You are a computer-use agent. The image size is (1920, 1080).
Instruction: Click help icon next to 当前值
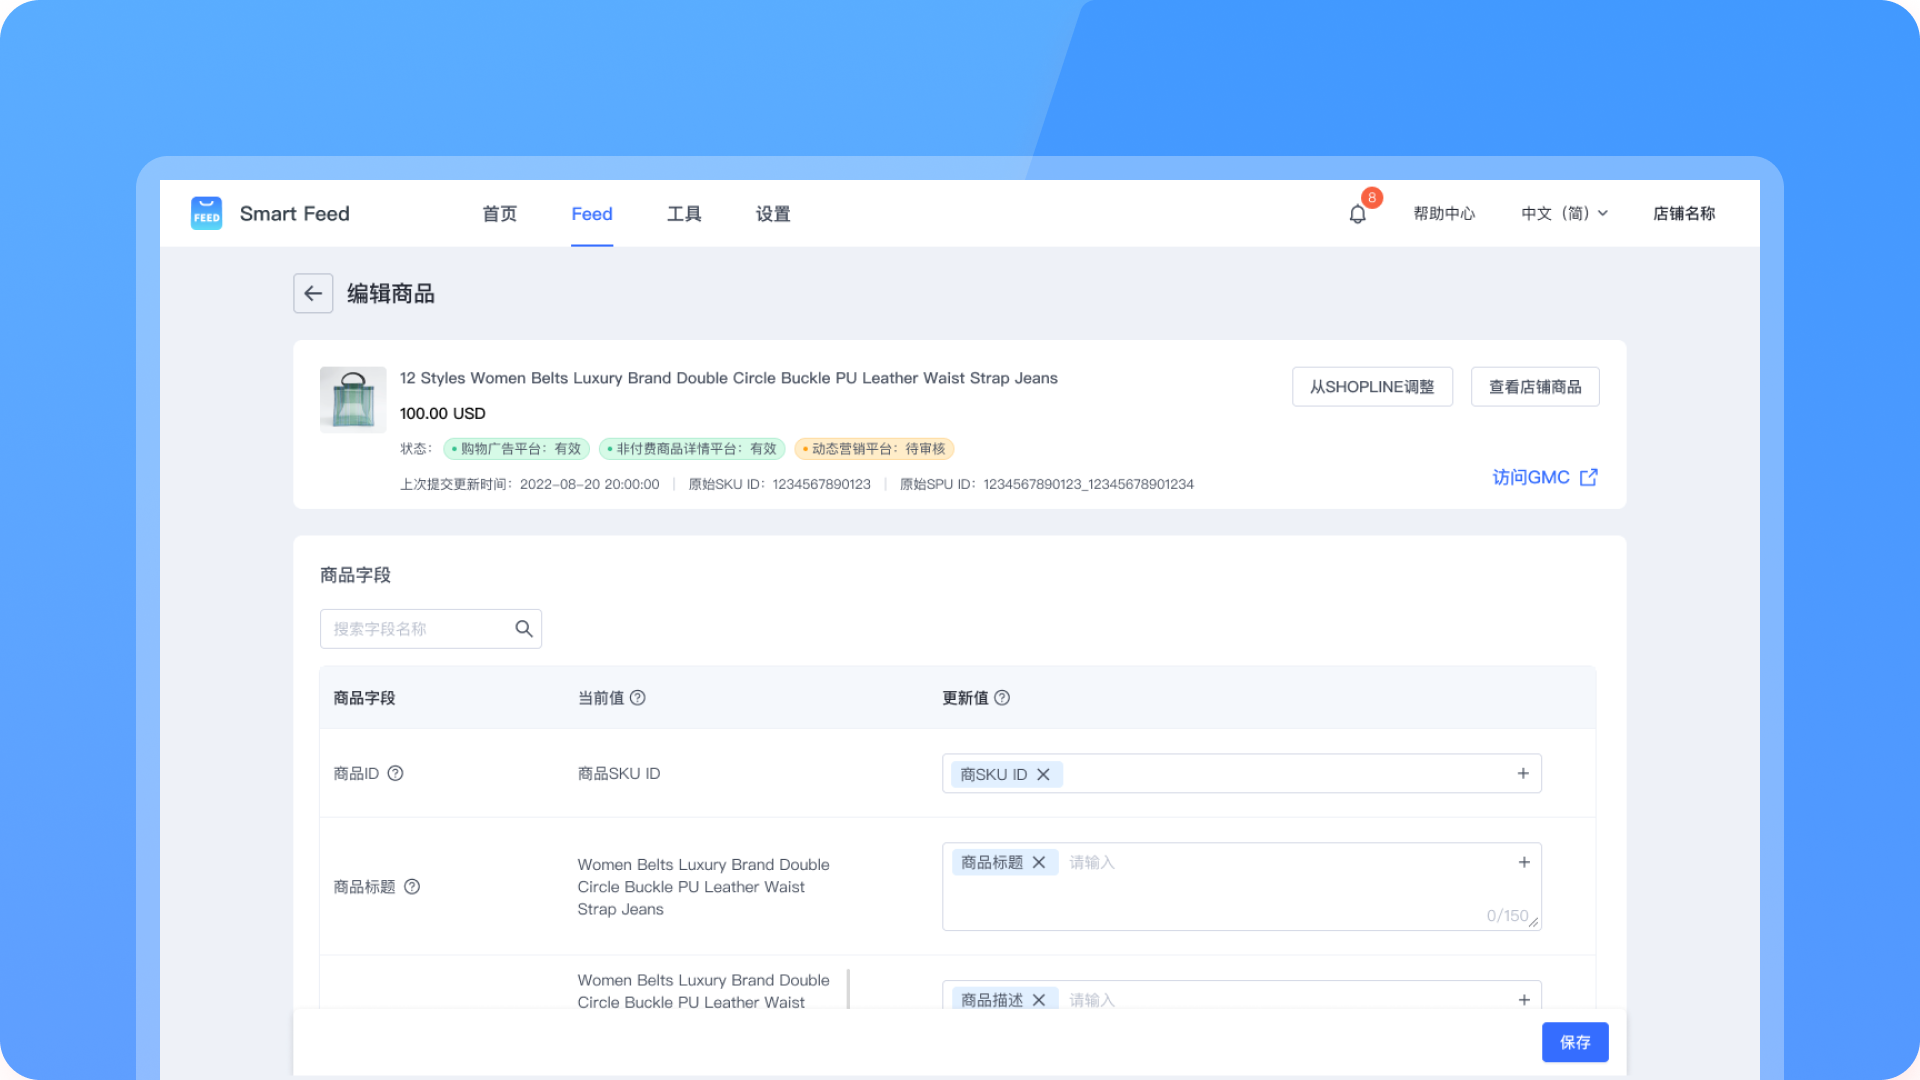pyautogui.click(x=638, y=698)
